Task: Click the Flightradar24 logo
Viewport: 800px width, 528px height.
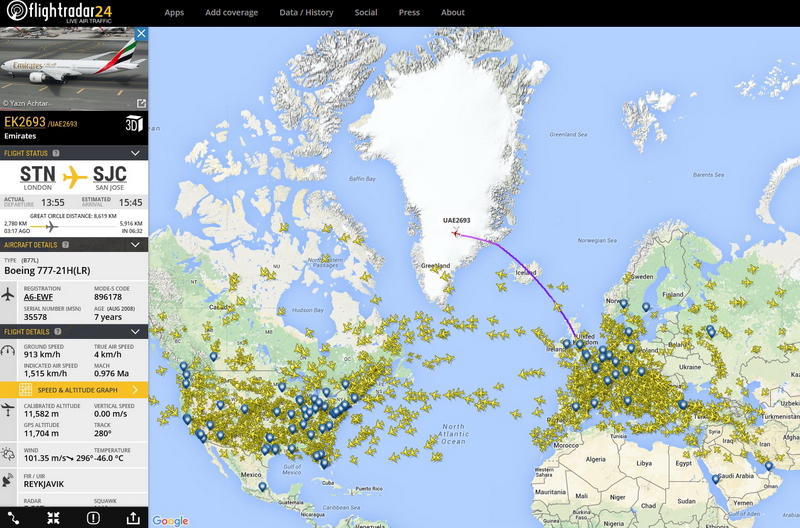Action: 59,12
